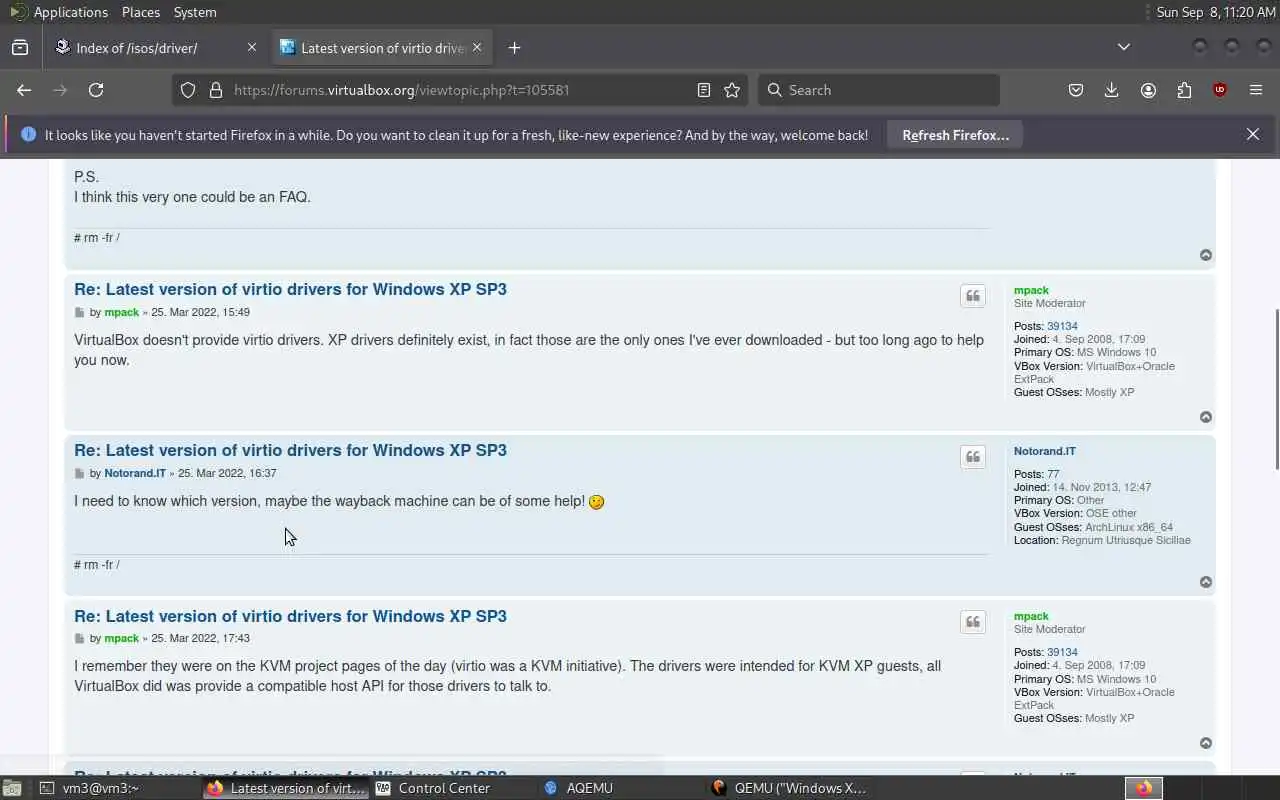
Task: Bookmark this page with the star
Action: tap(732, 90)
